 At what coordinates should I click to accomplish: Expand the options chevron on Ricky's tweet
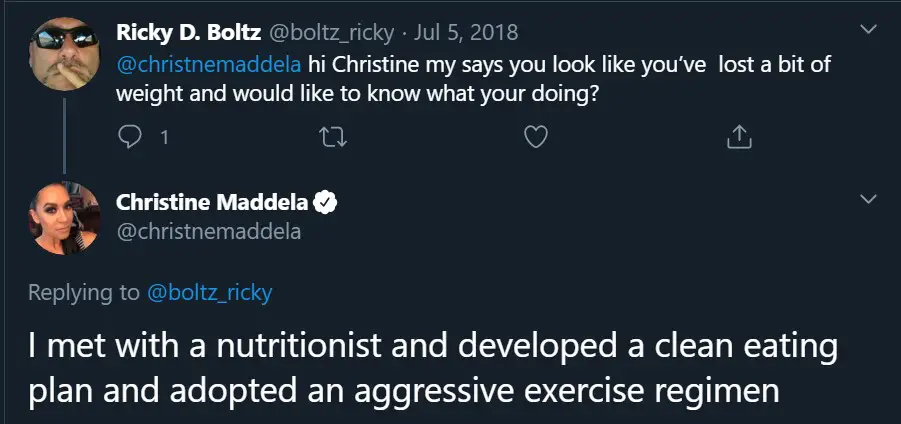(869, 29)
